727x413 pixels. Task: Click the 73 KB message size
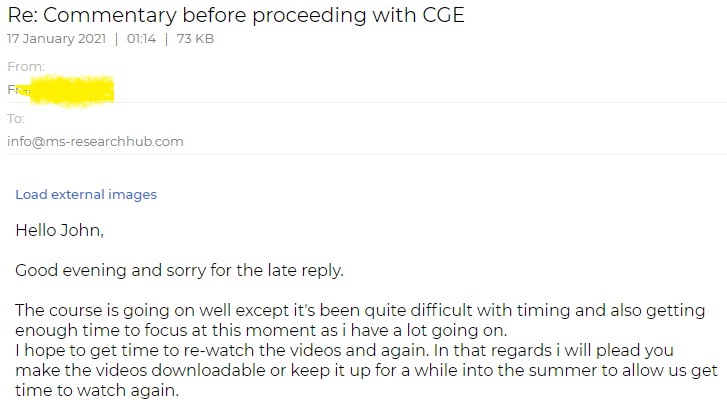coord(195,38)
